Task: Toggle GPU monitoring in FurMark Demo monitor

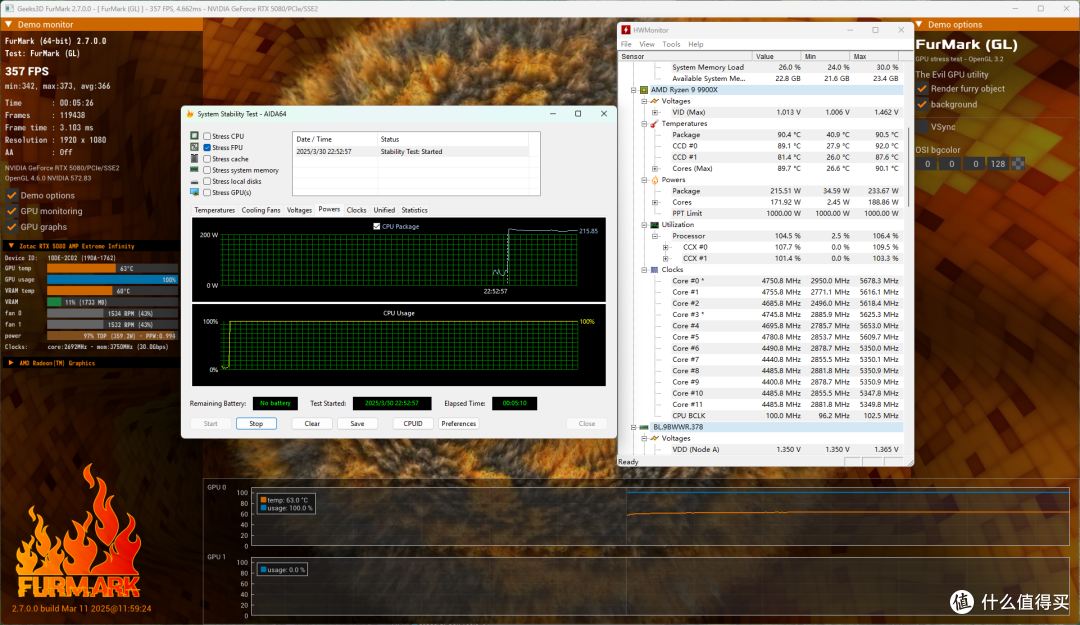Action: click(12, 211)
